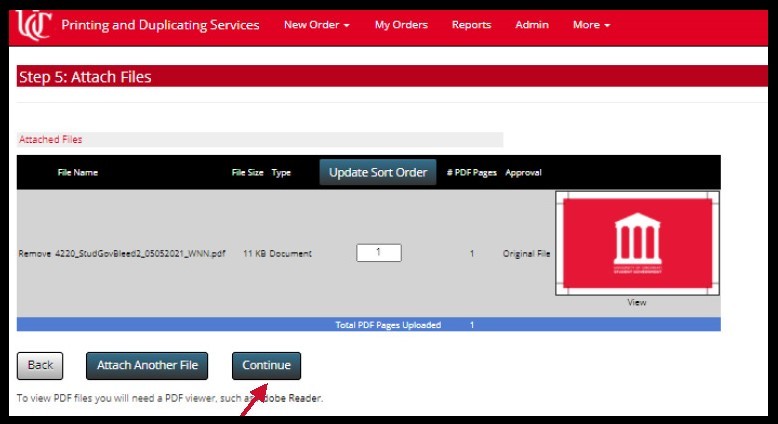The width and height of the screenshot is (778, 424).
Task: Click the View link under the preview
Action: coord(637,302)
